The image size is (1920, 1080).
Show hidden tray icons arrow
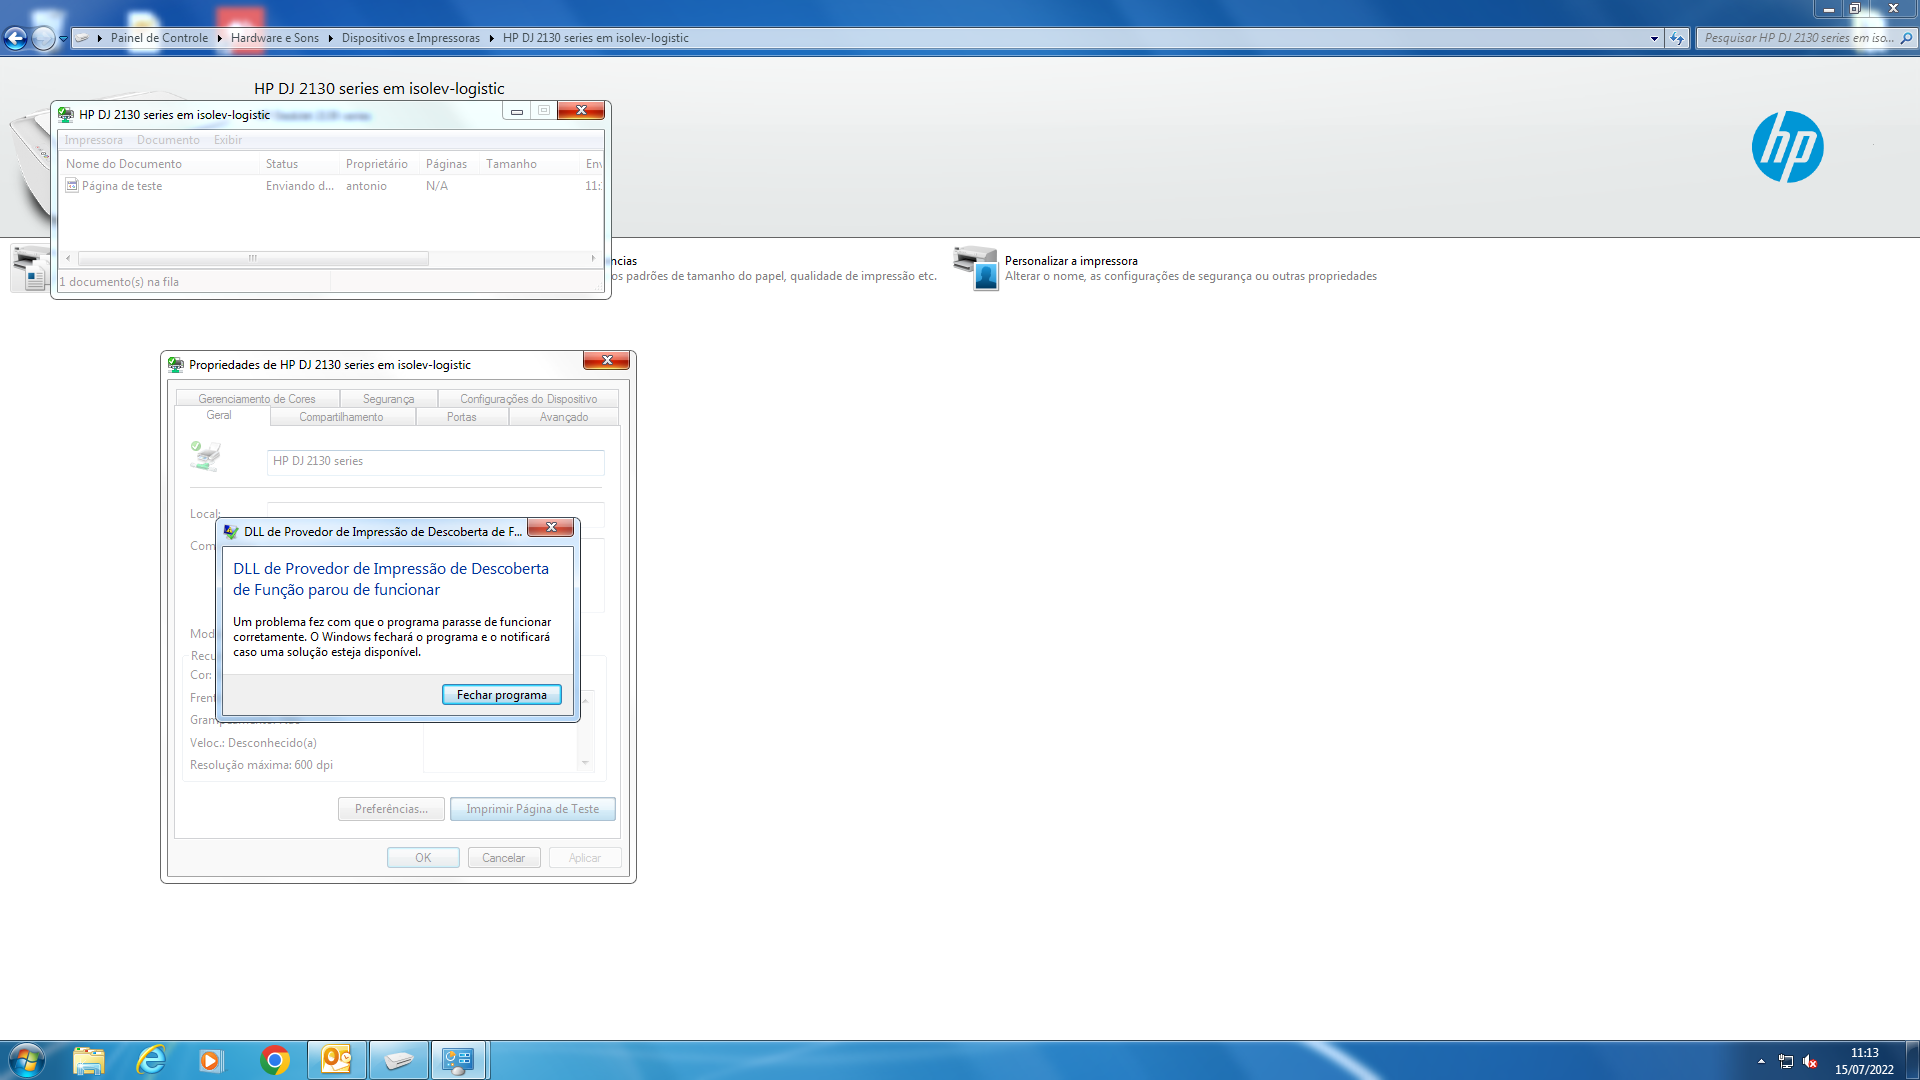tap(1761, 1061)
